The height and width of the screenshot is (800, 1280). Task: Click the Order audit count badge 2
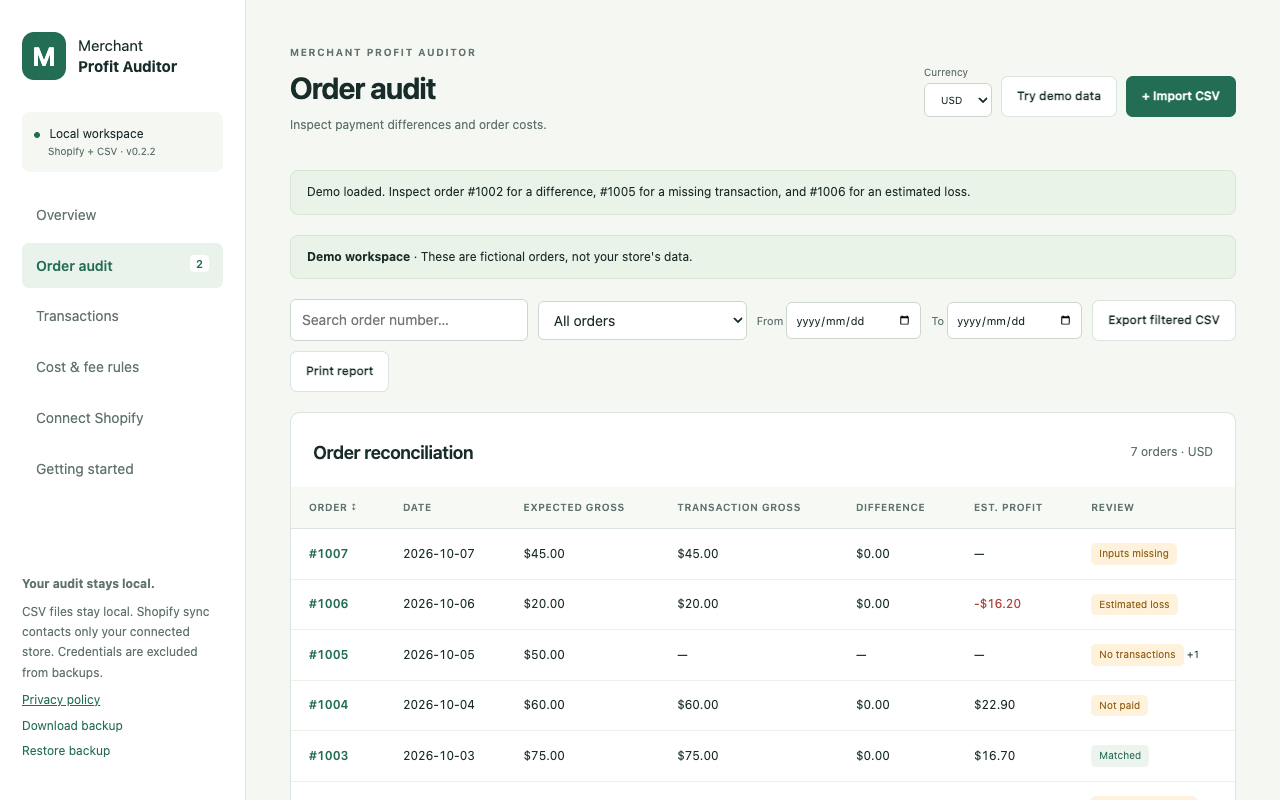[x=199, y=264]
